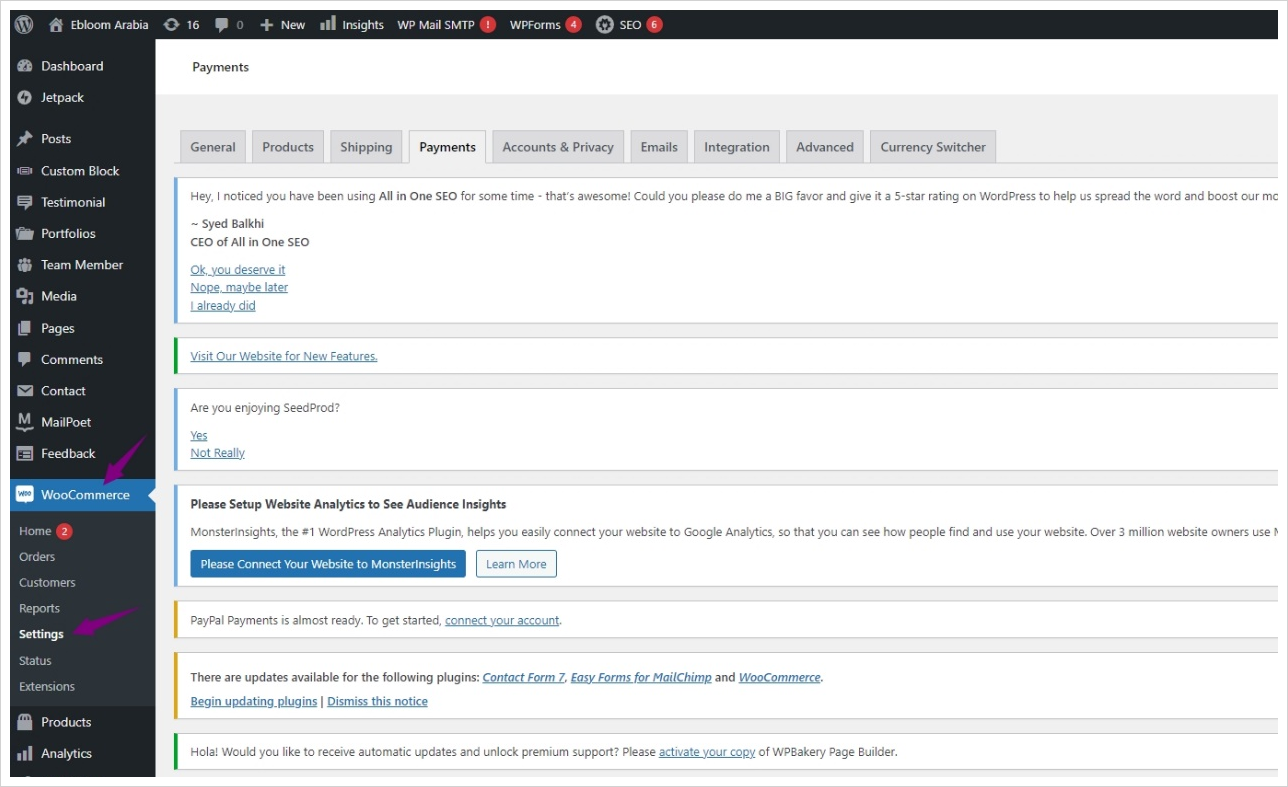This screenshot has width=1288, height=787.
Task: Click the Comments speech bubble sidebar icon
Action: pos(25,360)
